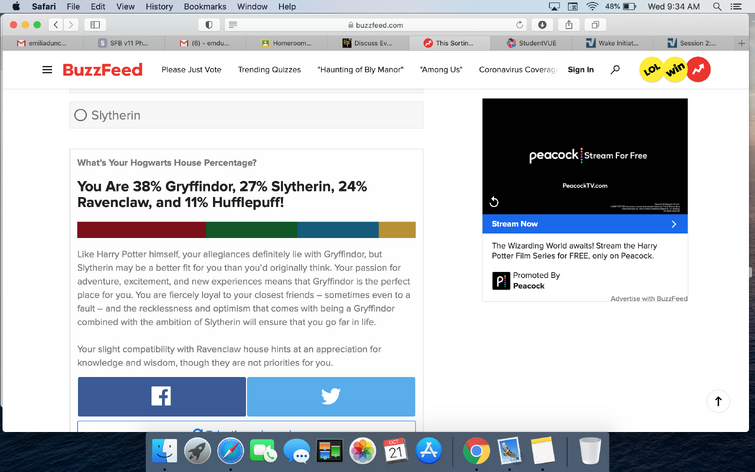This screenshot has width=755, height=472.
Task: Open Coronavirus Coverage section
Action: [x=518, y=70]
